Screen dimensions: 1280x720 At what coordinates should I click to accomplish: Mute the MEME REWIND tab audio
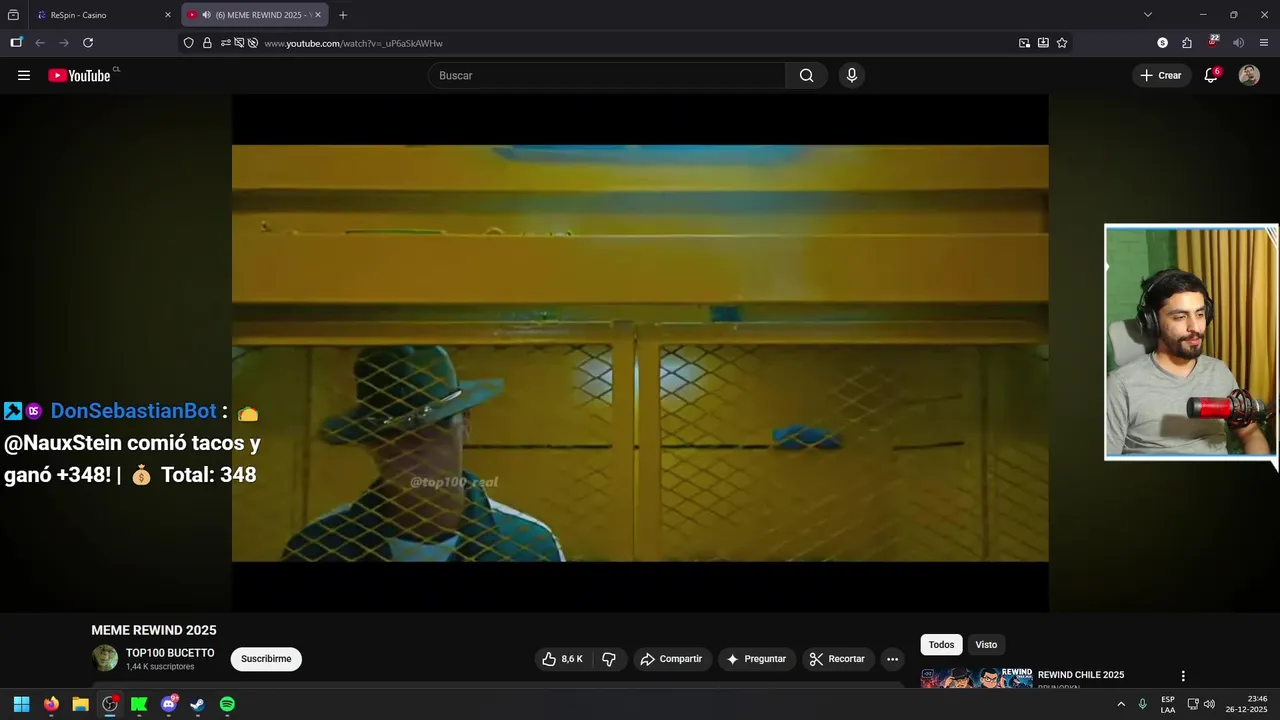[x=206, y=15]
